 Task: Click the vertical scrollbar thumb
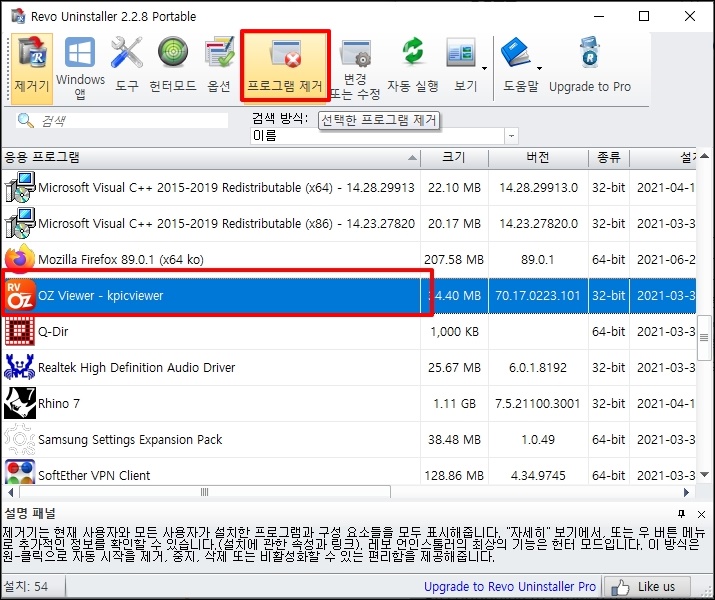(705, 337)
